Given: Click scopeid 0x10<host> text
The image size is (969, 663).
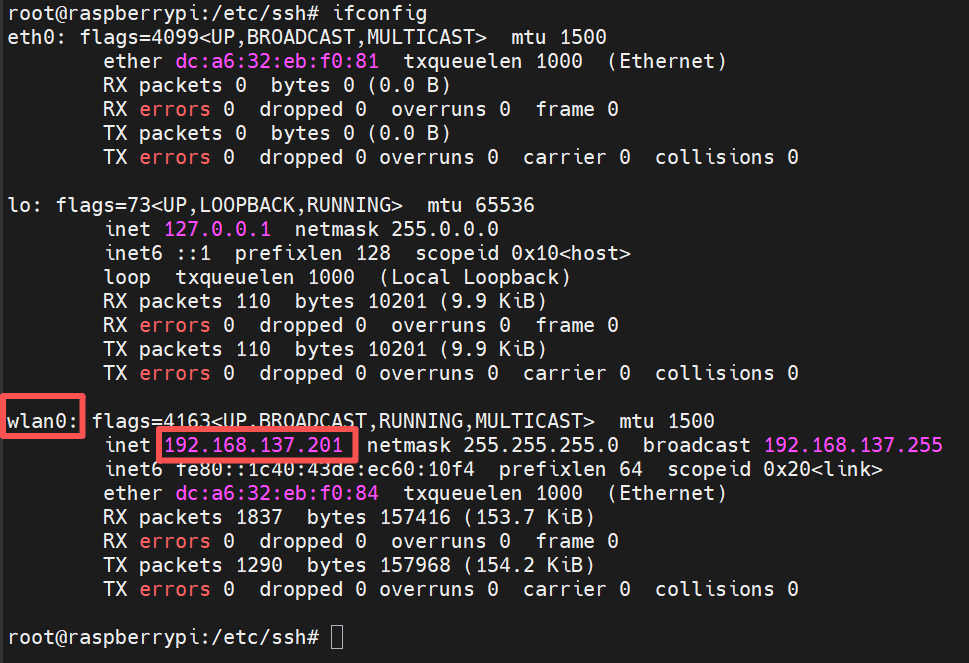Looking at the screenshot, I should pyautogui.click(x=523, y=253).
